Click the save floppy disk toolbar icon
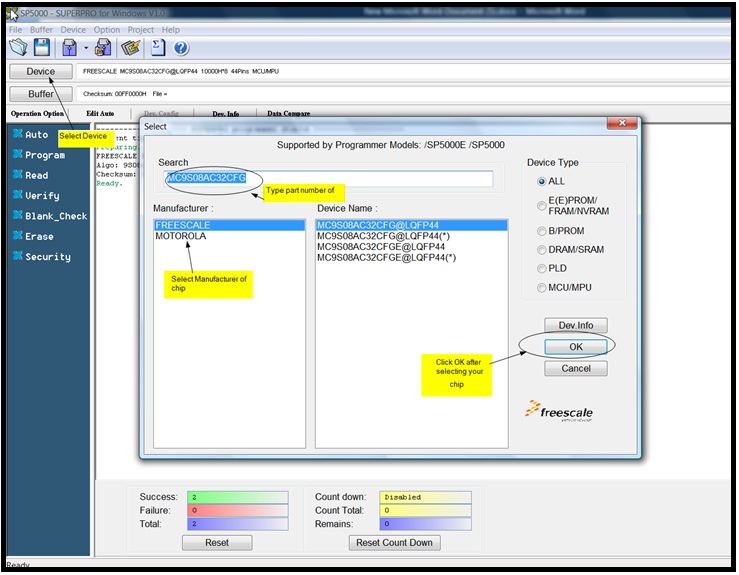Screen dimensions: 739x575 tap(42, 47)
